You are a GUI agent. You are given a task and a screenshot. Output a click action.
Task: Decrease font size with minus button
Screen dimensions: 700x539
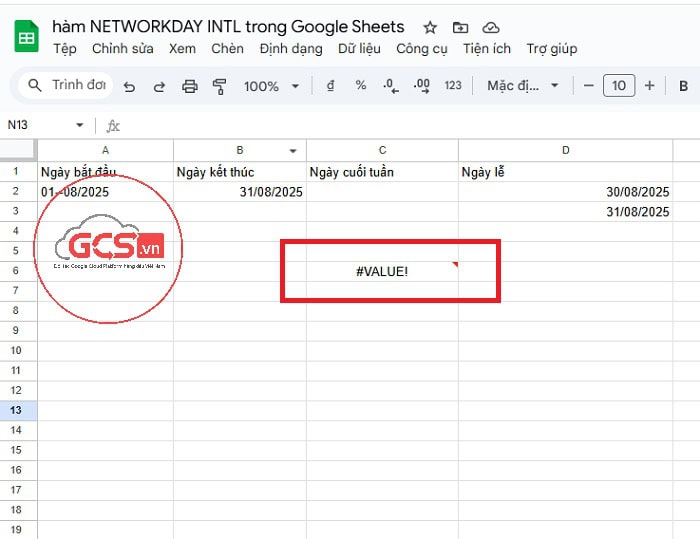pos(589,86)
